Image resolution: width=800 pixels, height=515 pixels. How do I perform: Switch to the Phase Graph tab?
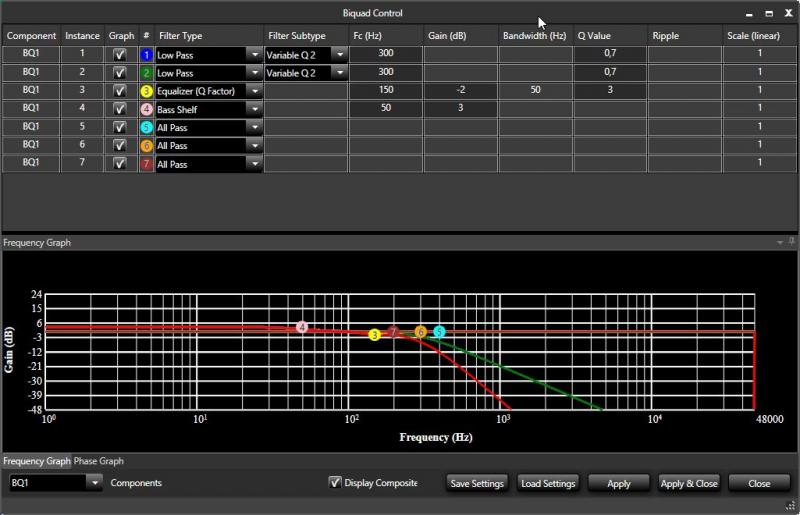(x=99, y=461)
